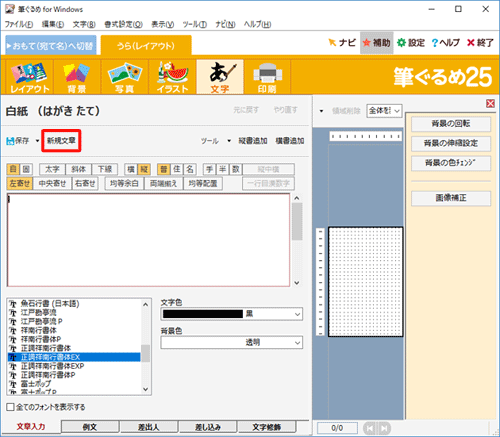Toggle 数 numeral button
Screen dimensions: 500x437
point(236,169)
